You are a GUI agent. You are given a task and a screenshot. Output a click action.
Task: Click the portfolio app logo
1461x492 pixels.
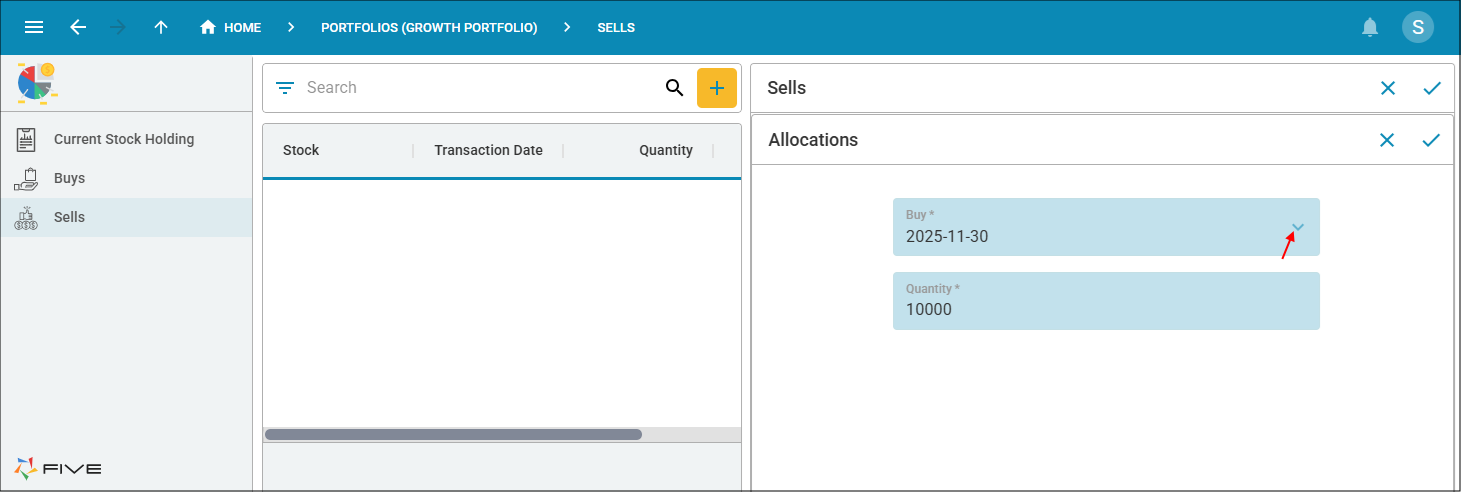pos(37,82)
